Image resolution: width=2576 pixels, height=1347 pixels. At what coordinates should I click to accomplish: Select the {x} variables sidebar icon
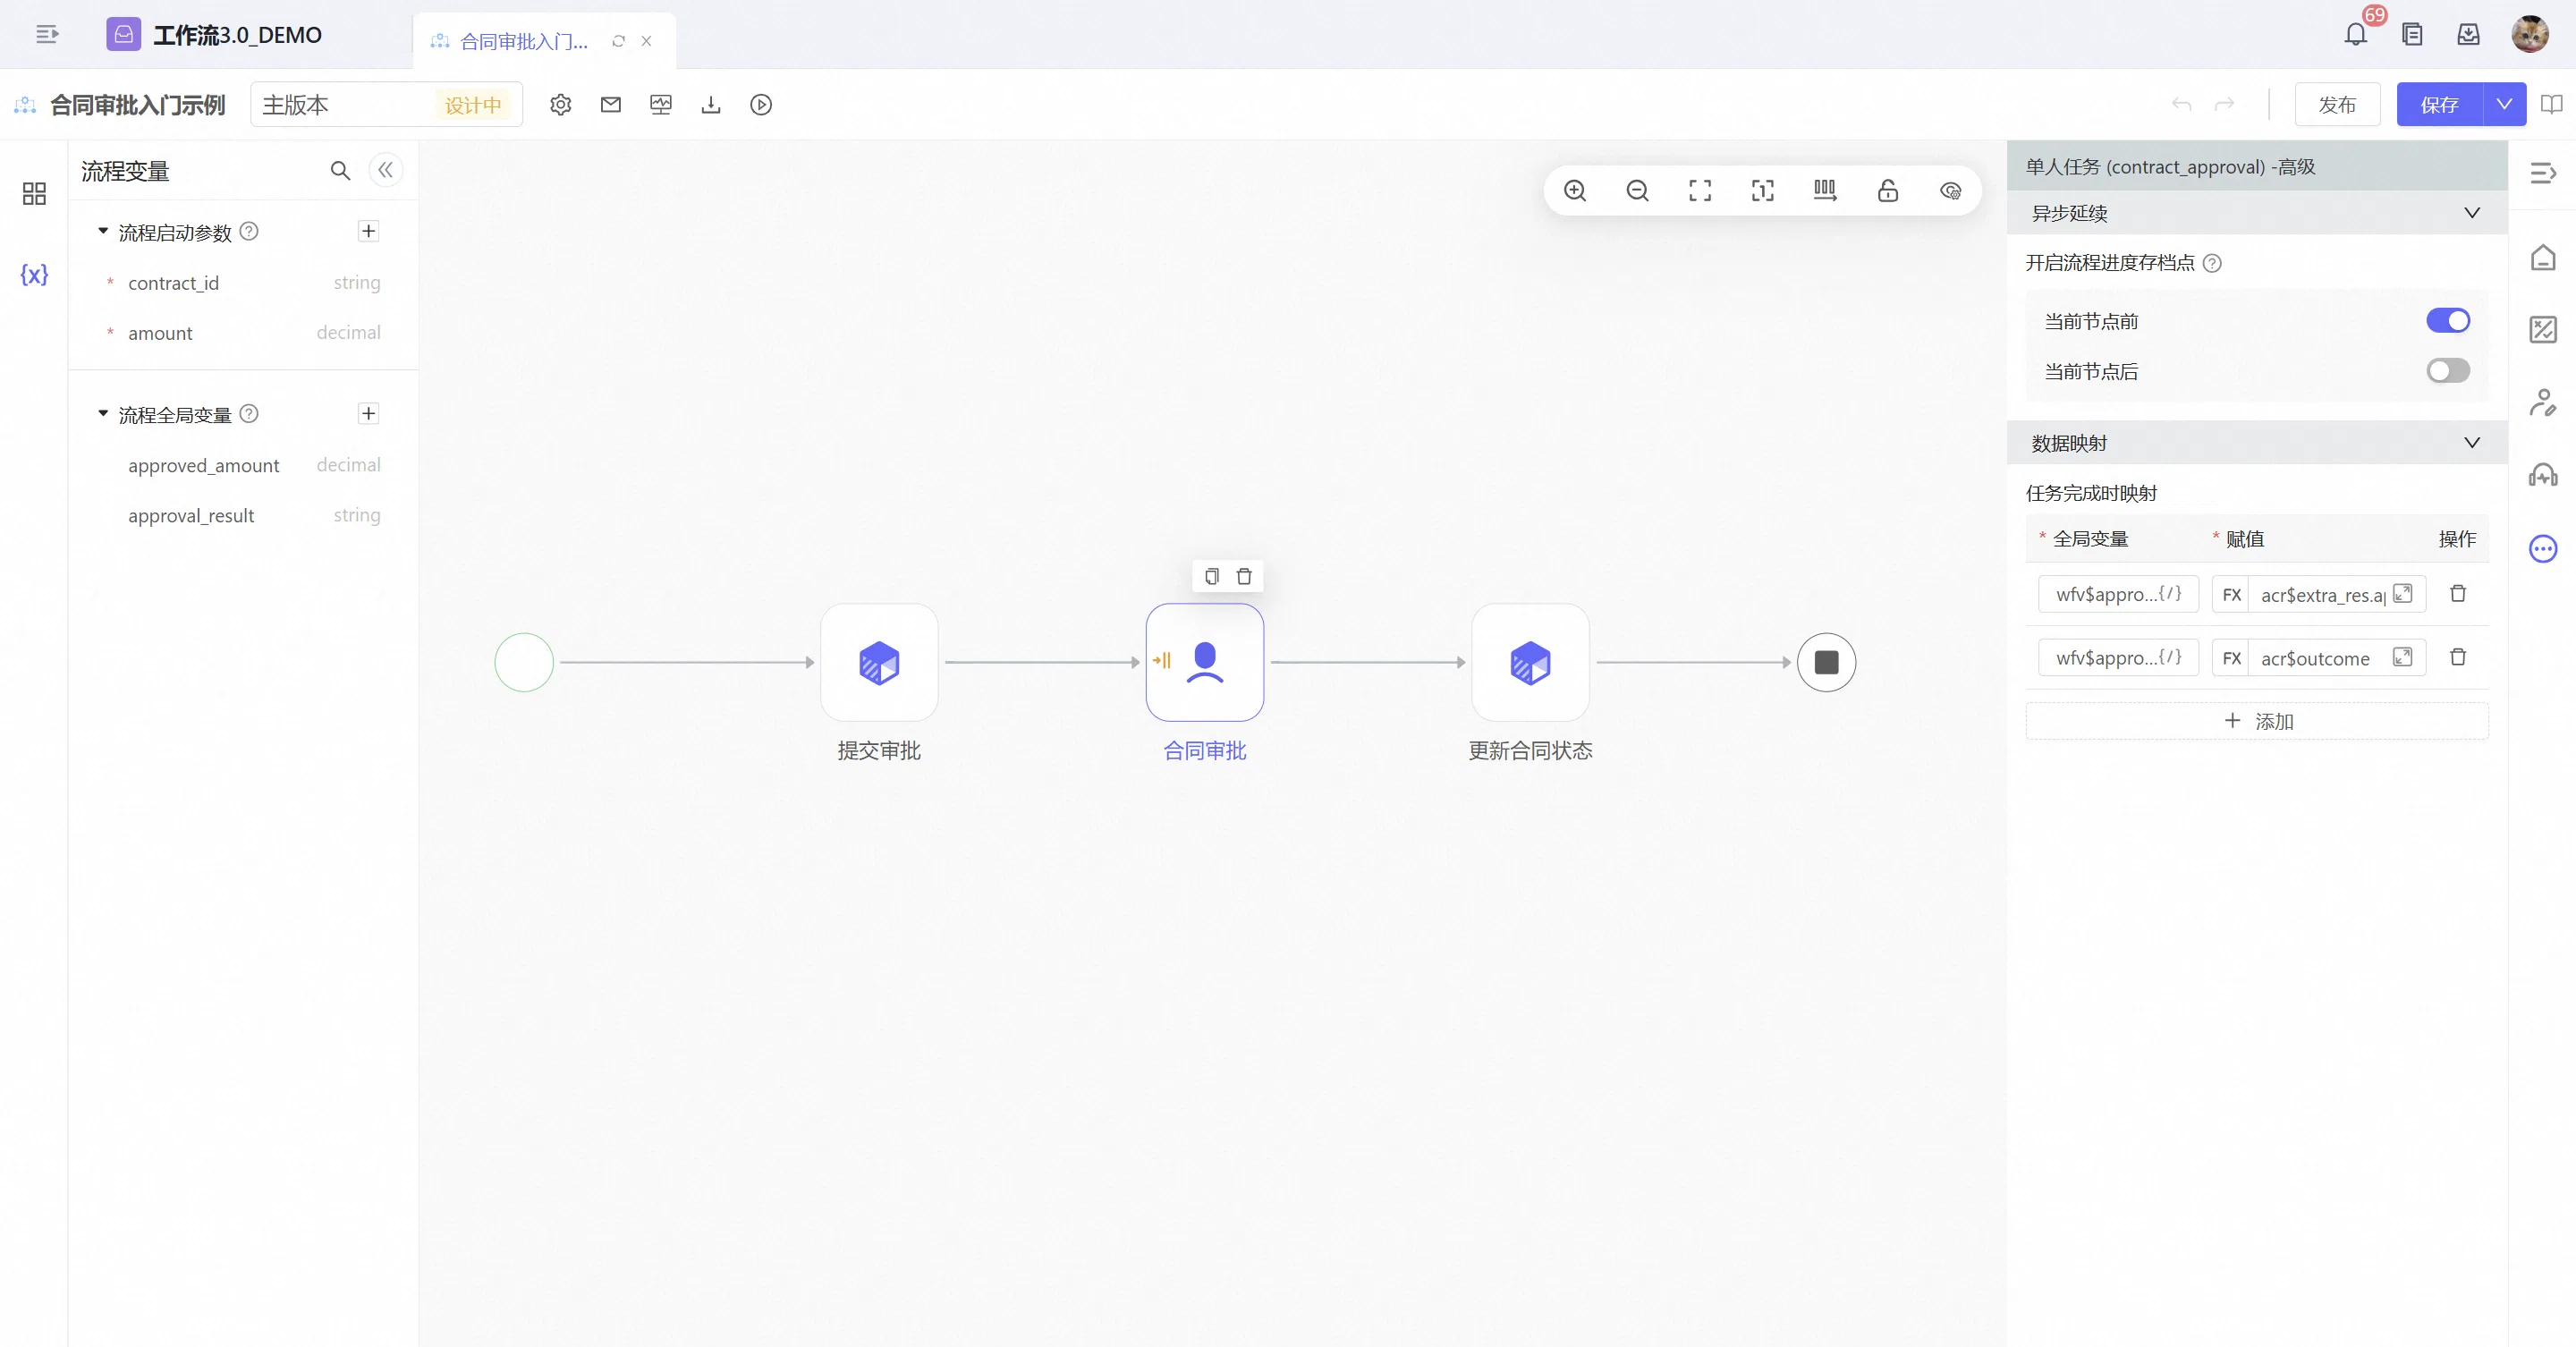click(x=34, y=275)
